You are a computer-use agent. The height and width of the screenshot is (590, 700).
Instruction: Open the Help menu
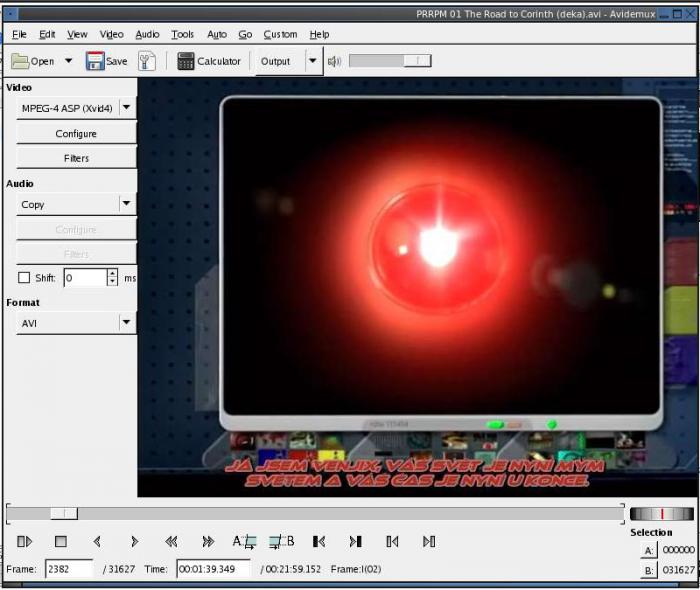click(320, 34)
